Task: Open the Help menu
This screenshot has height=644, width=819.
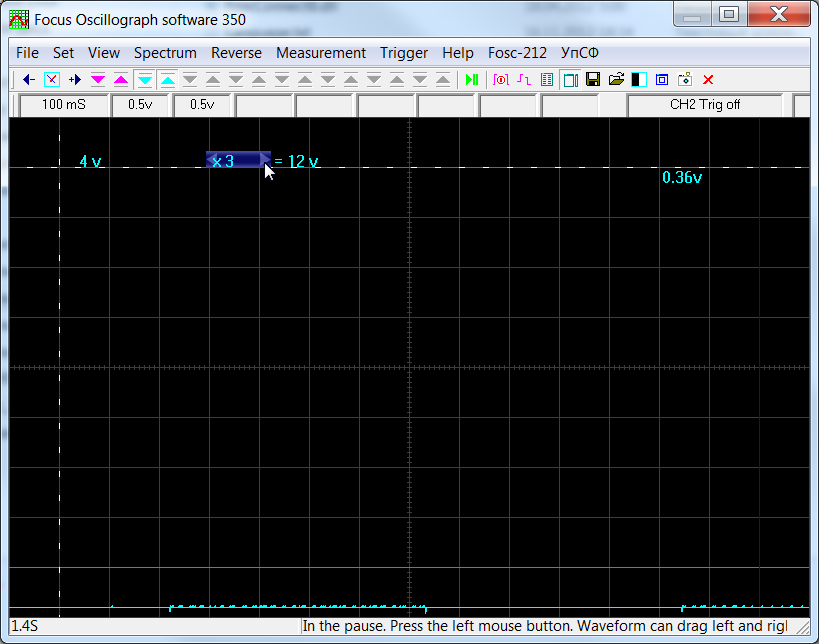Action: (458, 53)
